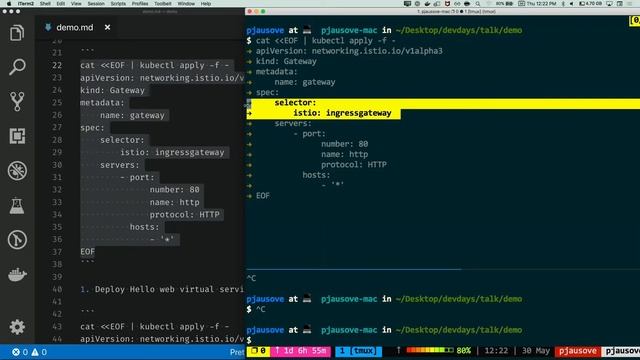The image size is (640, 360).
Task: Click the markdown file icon on the demo.md tab
Action: coord(48,27)
